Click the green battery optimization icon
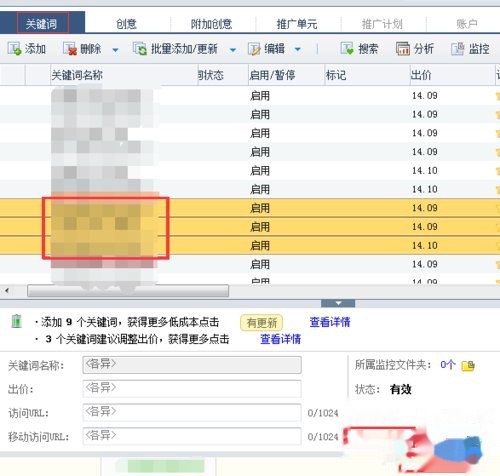Viewport: 500px width, 476px height. tap(16, 321)
